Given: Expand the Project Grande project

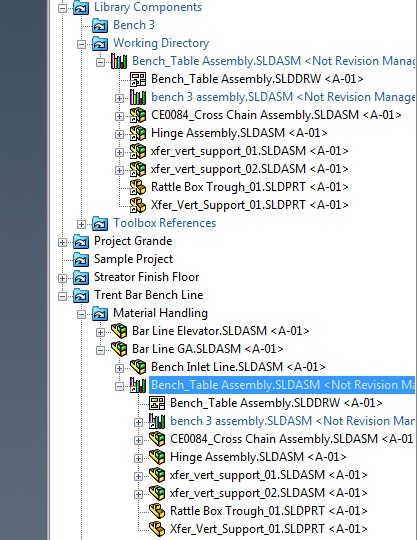Looking at the screenshot, I should point(62,242).
